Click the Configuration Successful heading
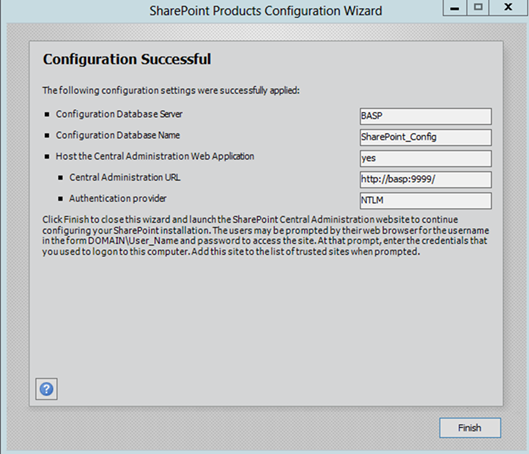The image size is (529, 454). tap(127, 59)
